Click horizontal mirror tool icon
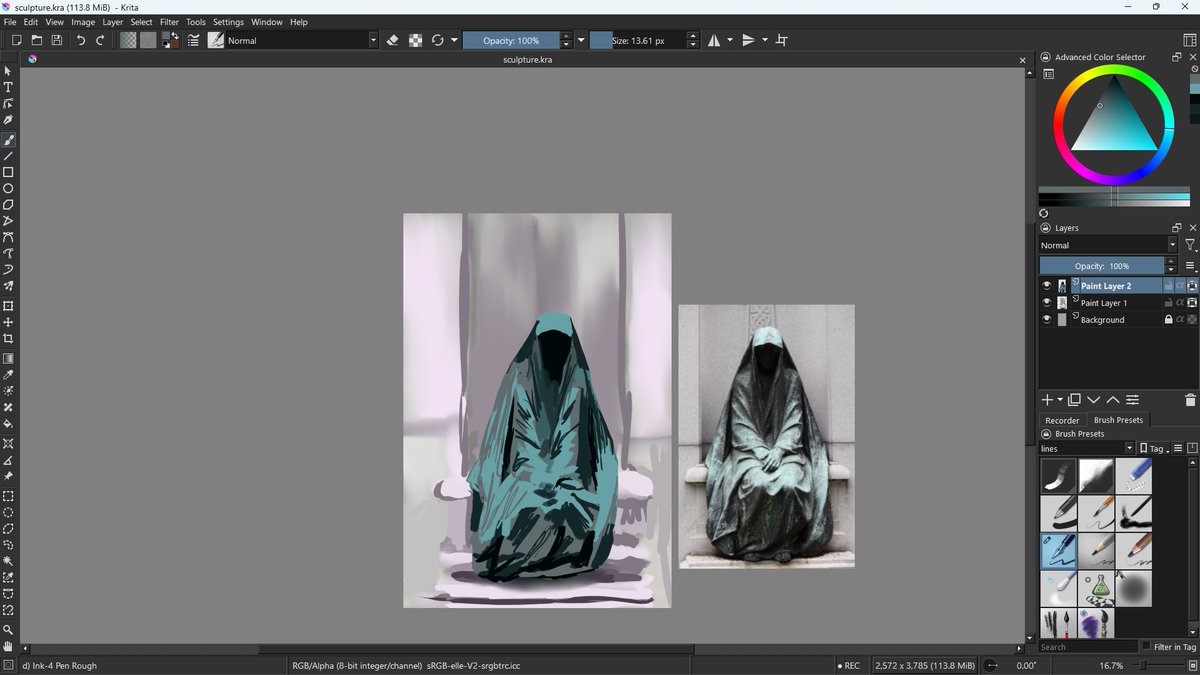1200x675 pixels. tap(714, 40)
